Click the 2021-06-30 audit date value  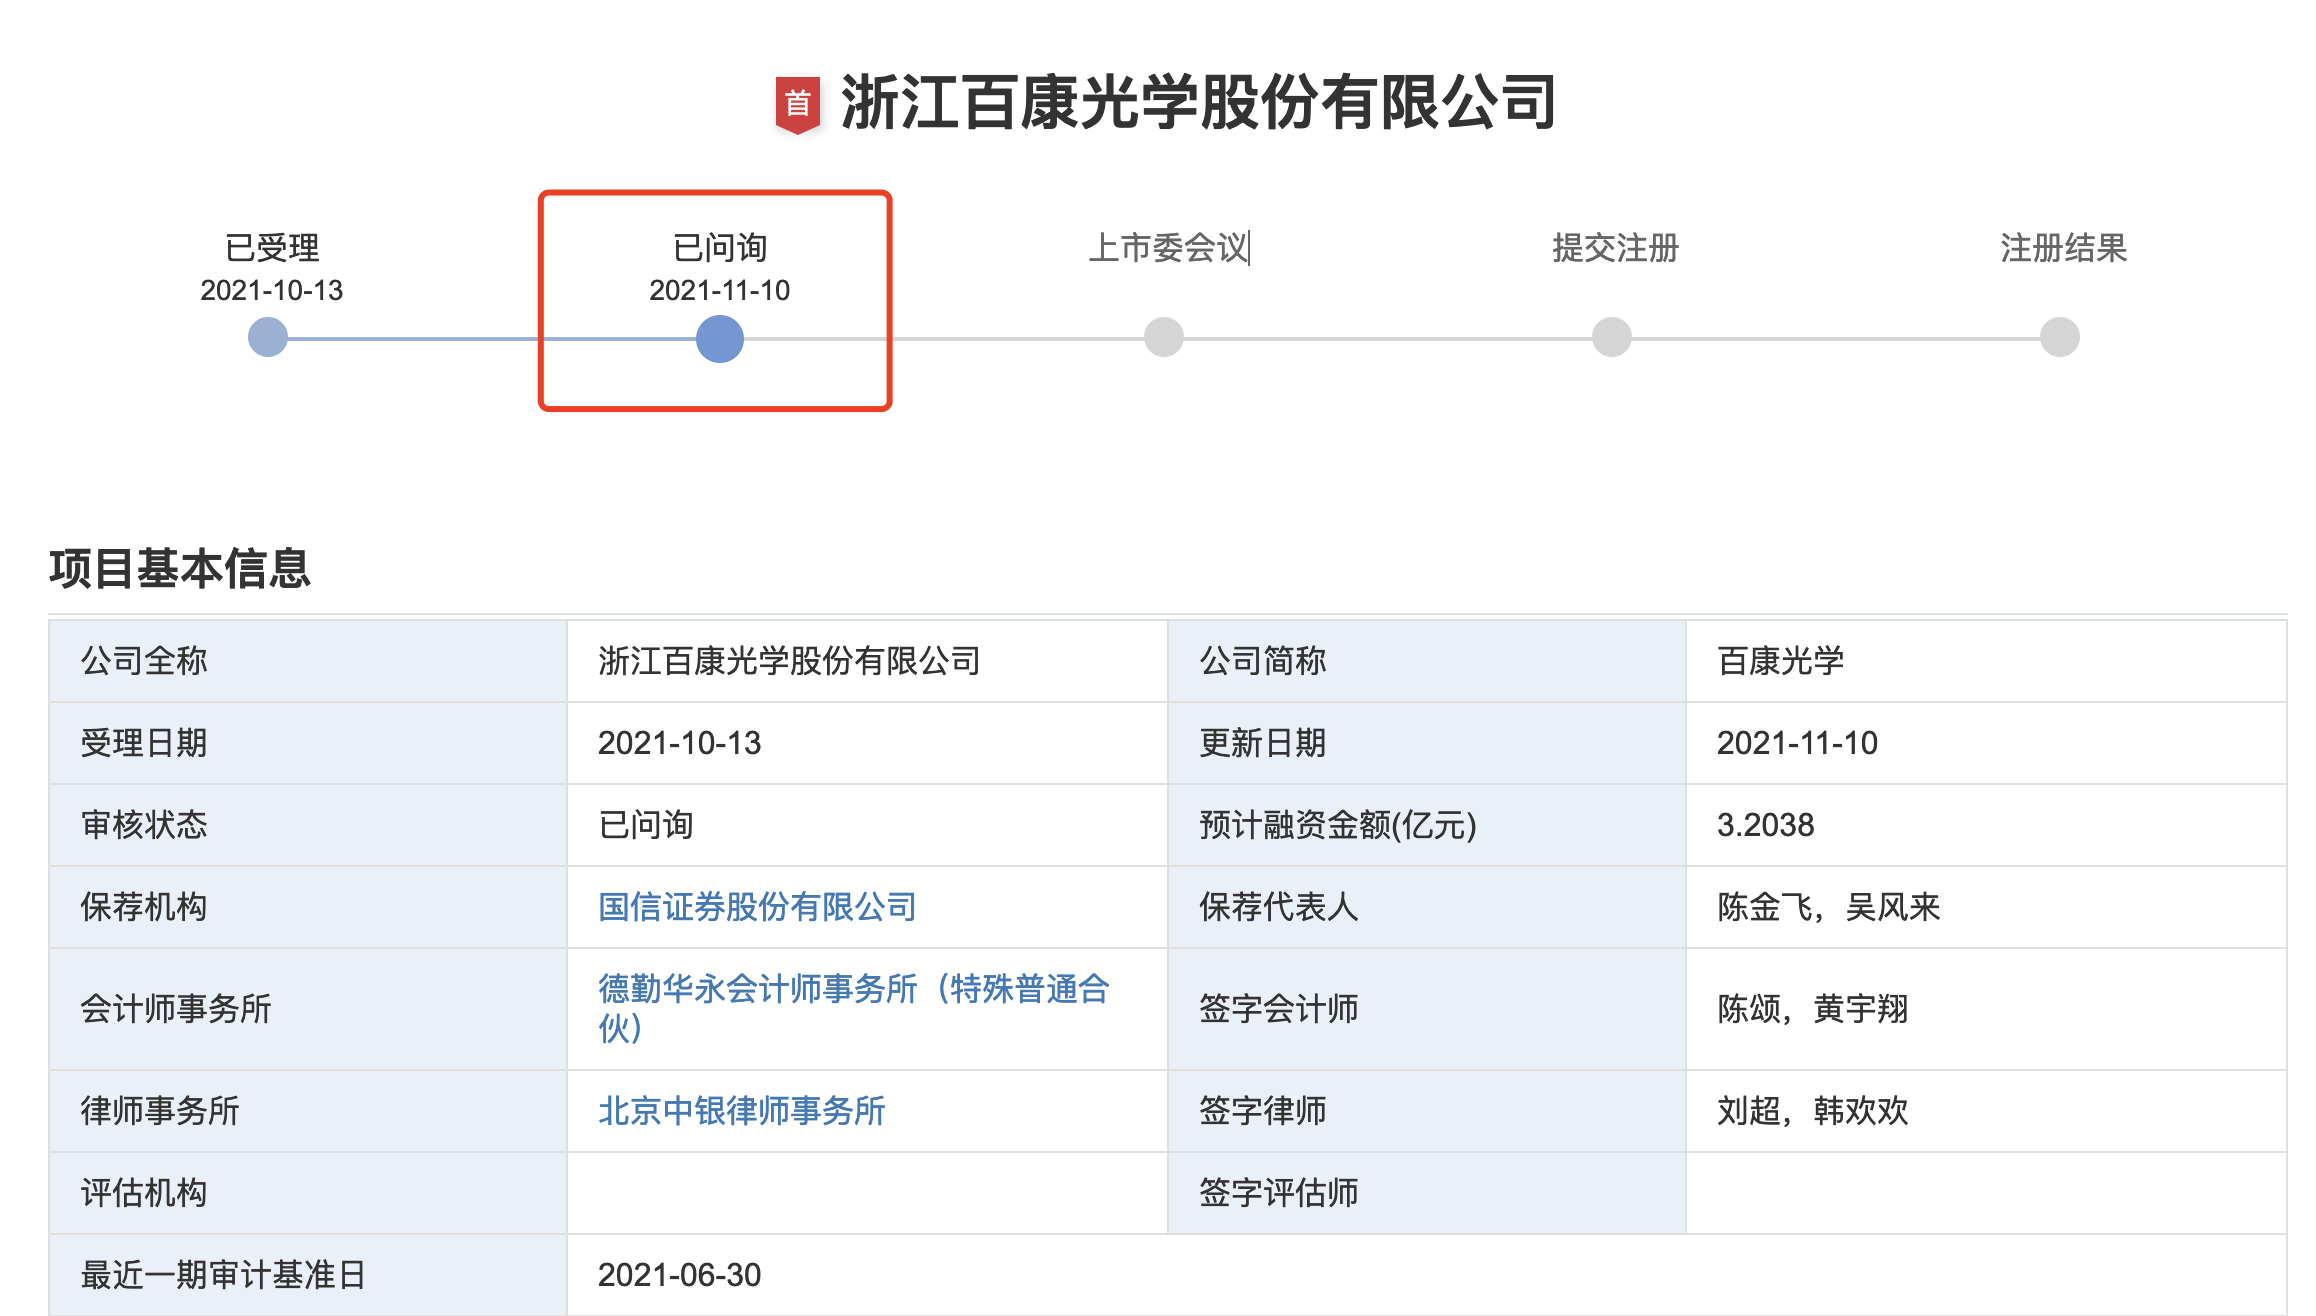pyautogui.click(x=680, y=1275)
